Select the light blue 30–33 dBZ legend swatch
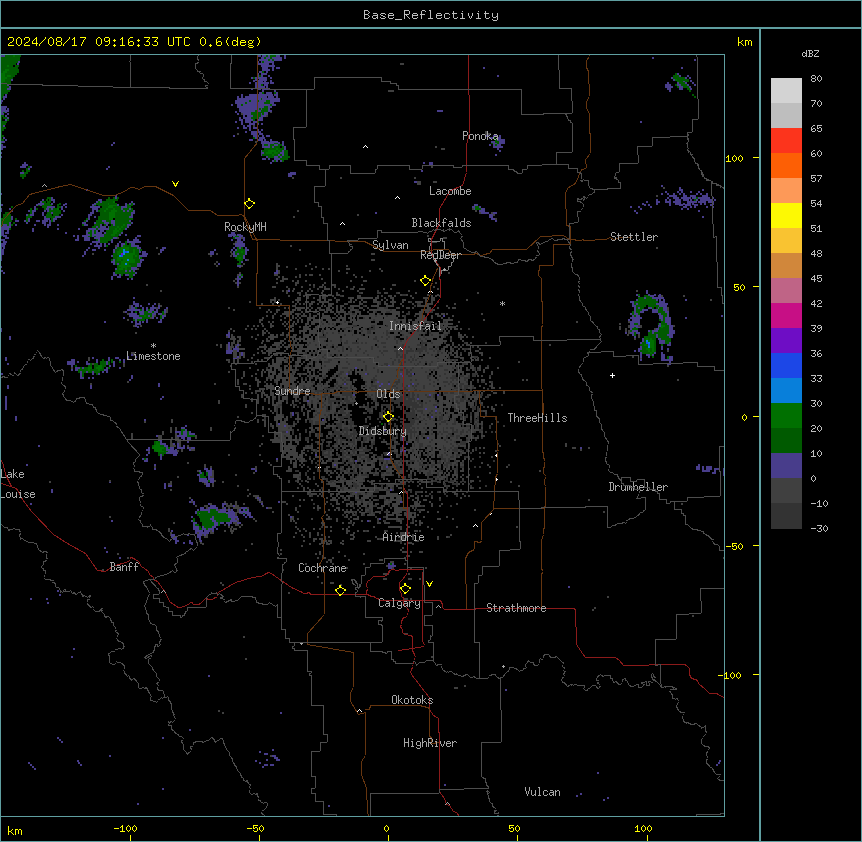This screenshot has height=842, width=862. point(786,391)
